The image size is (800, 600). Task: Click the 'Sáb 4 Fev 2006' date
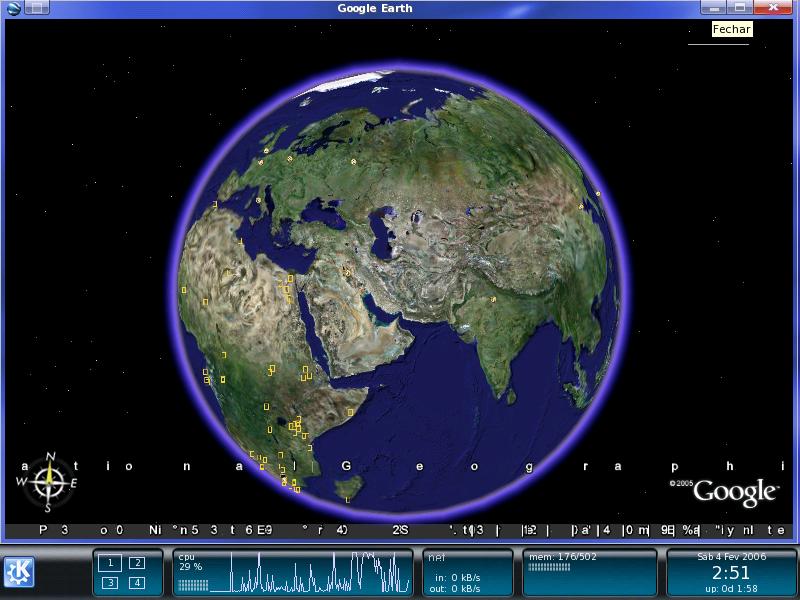732,557
